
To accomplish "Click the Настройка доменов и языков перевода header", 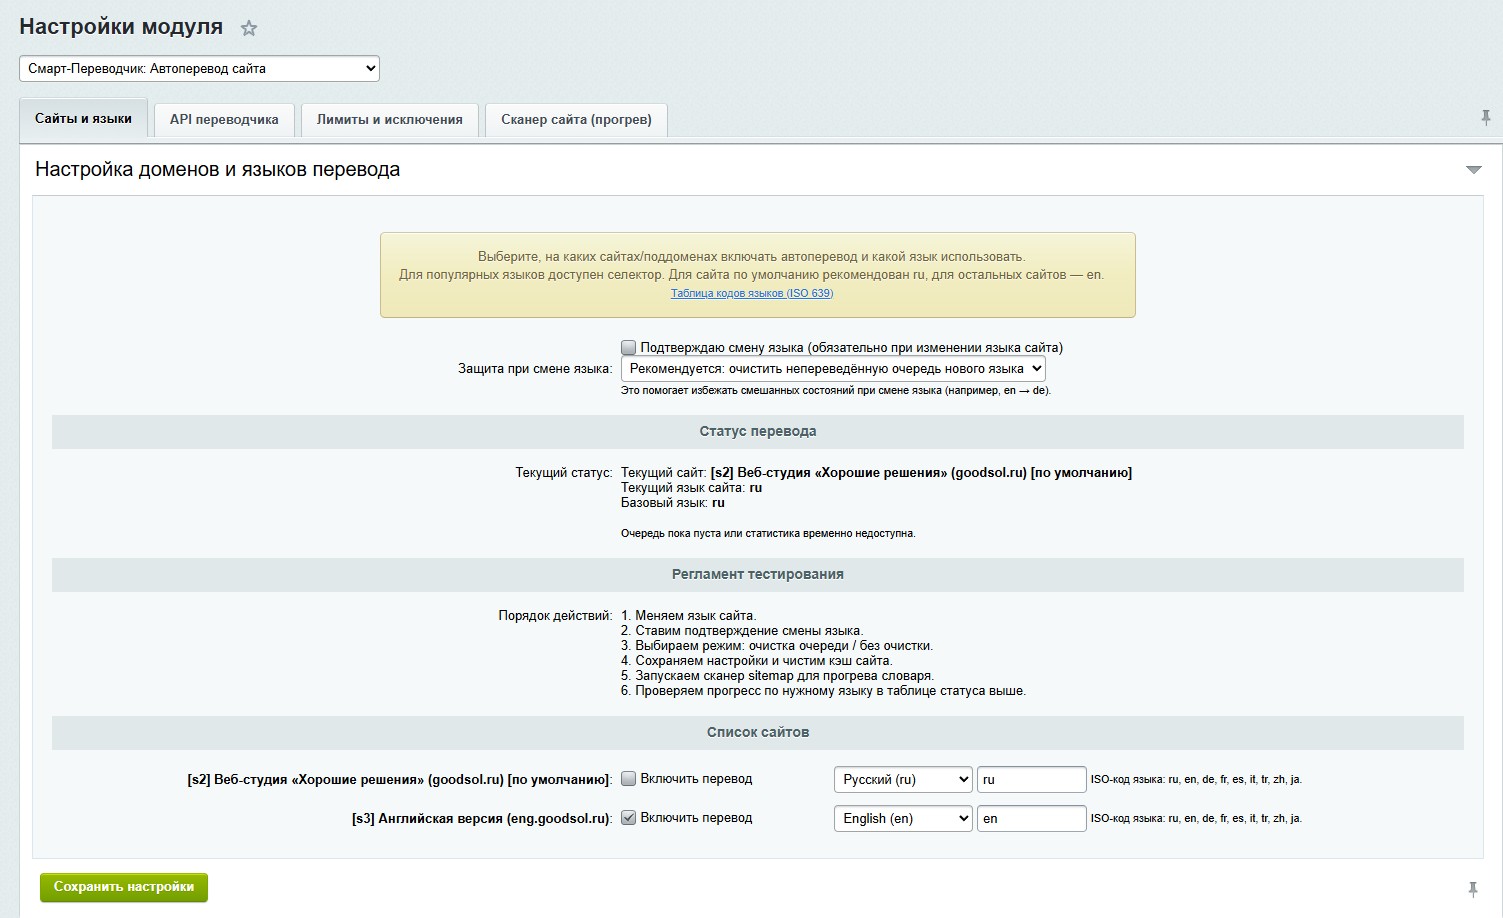I will click(x=217, y=169).
